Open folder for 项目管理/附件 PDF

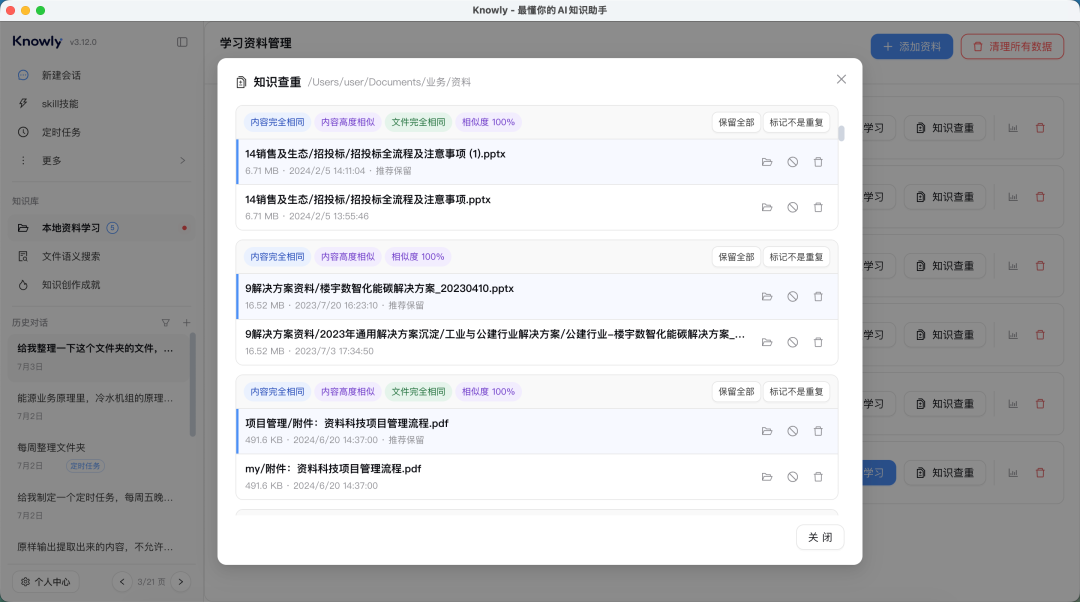767,431
